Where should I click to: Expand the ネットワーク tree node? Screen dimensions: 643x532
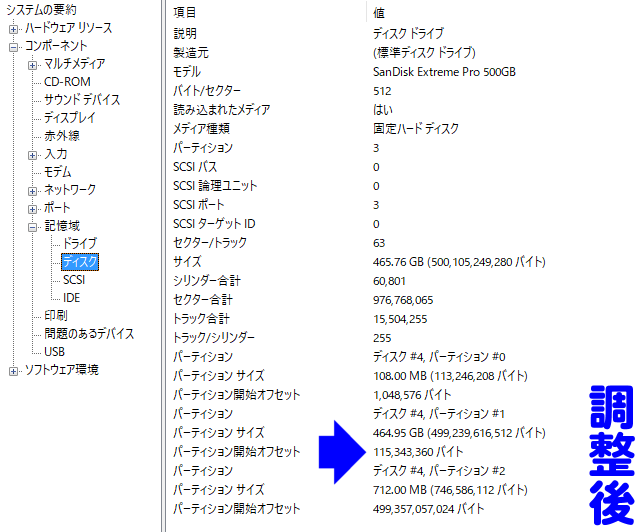click(x=32, y=192)
